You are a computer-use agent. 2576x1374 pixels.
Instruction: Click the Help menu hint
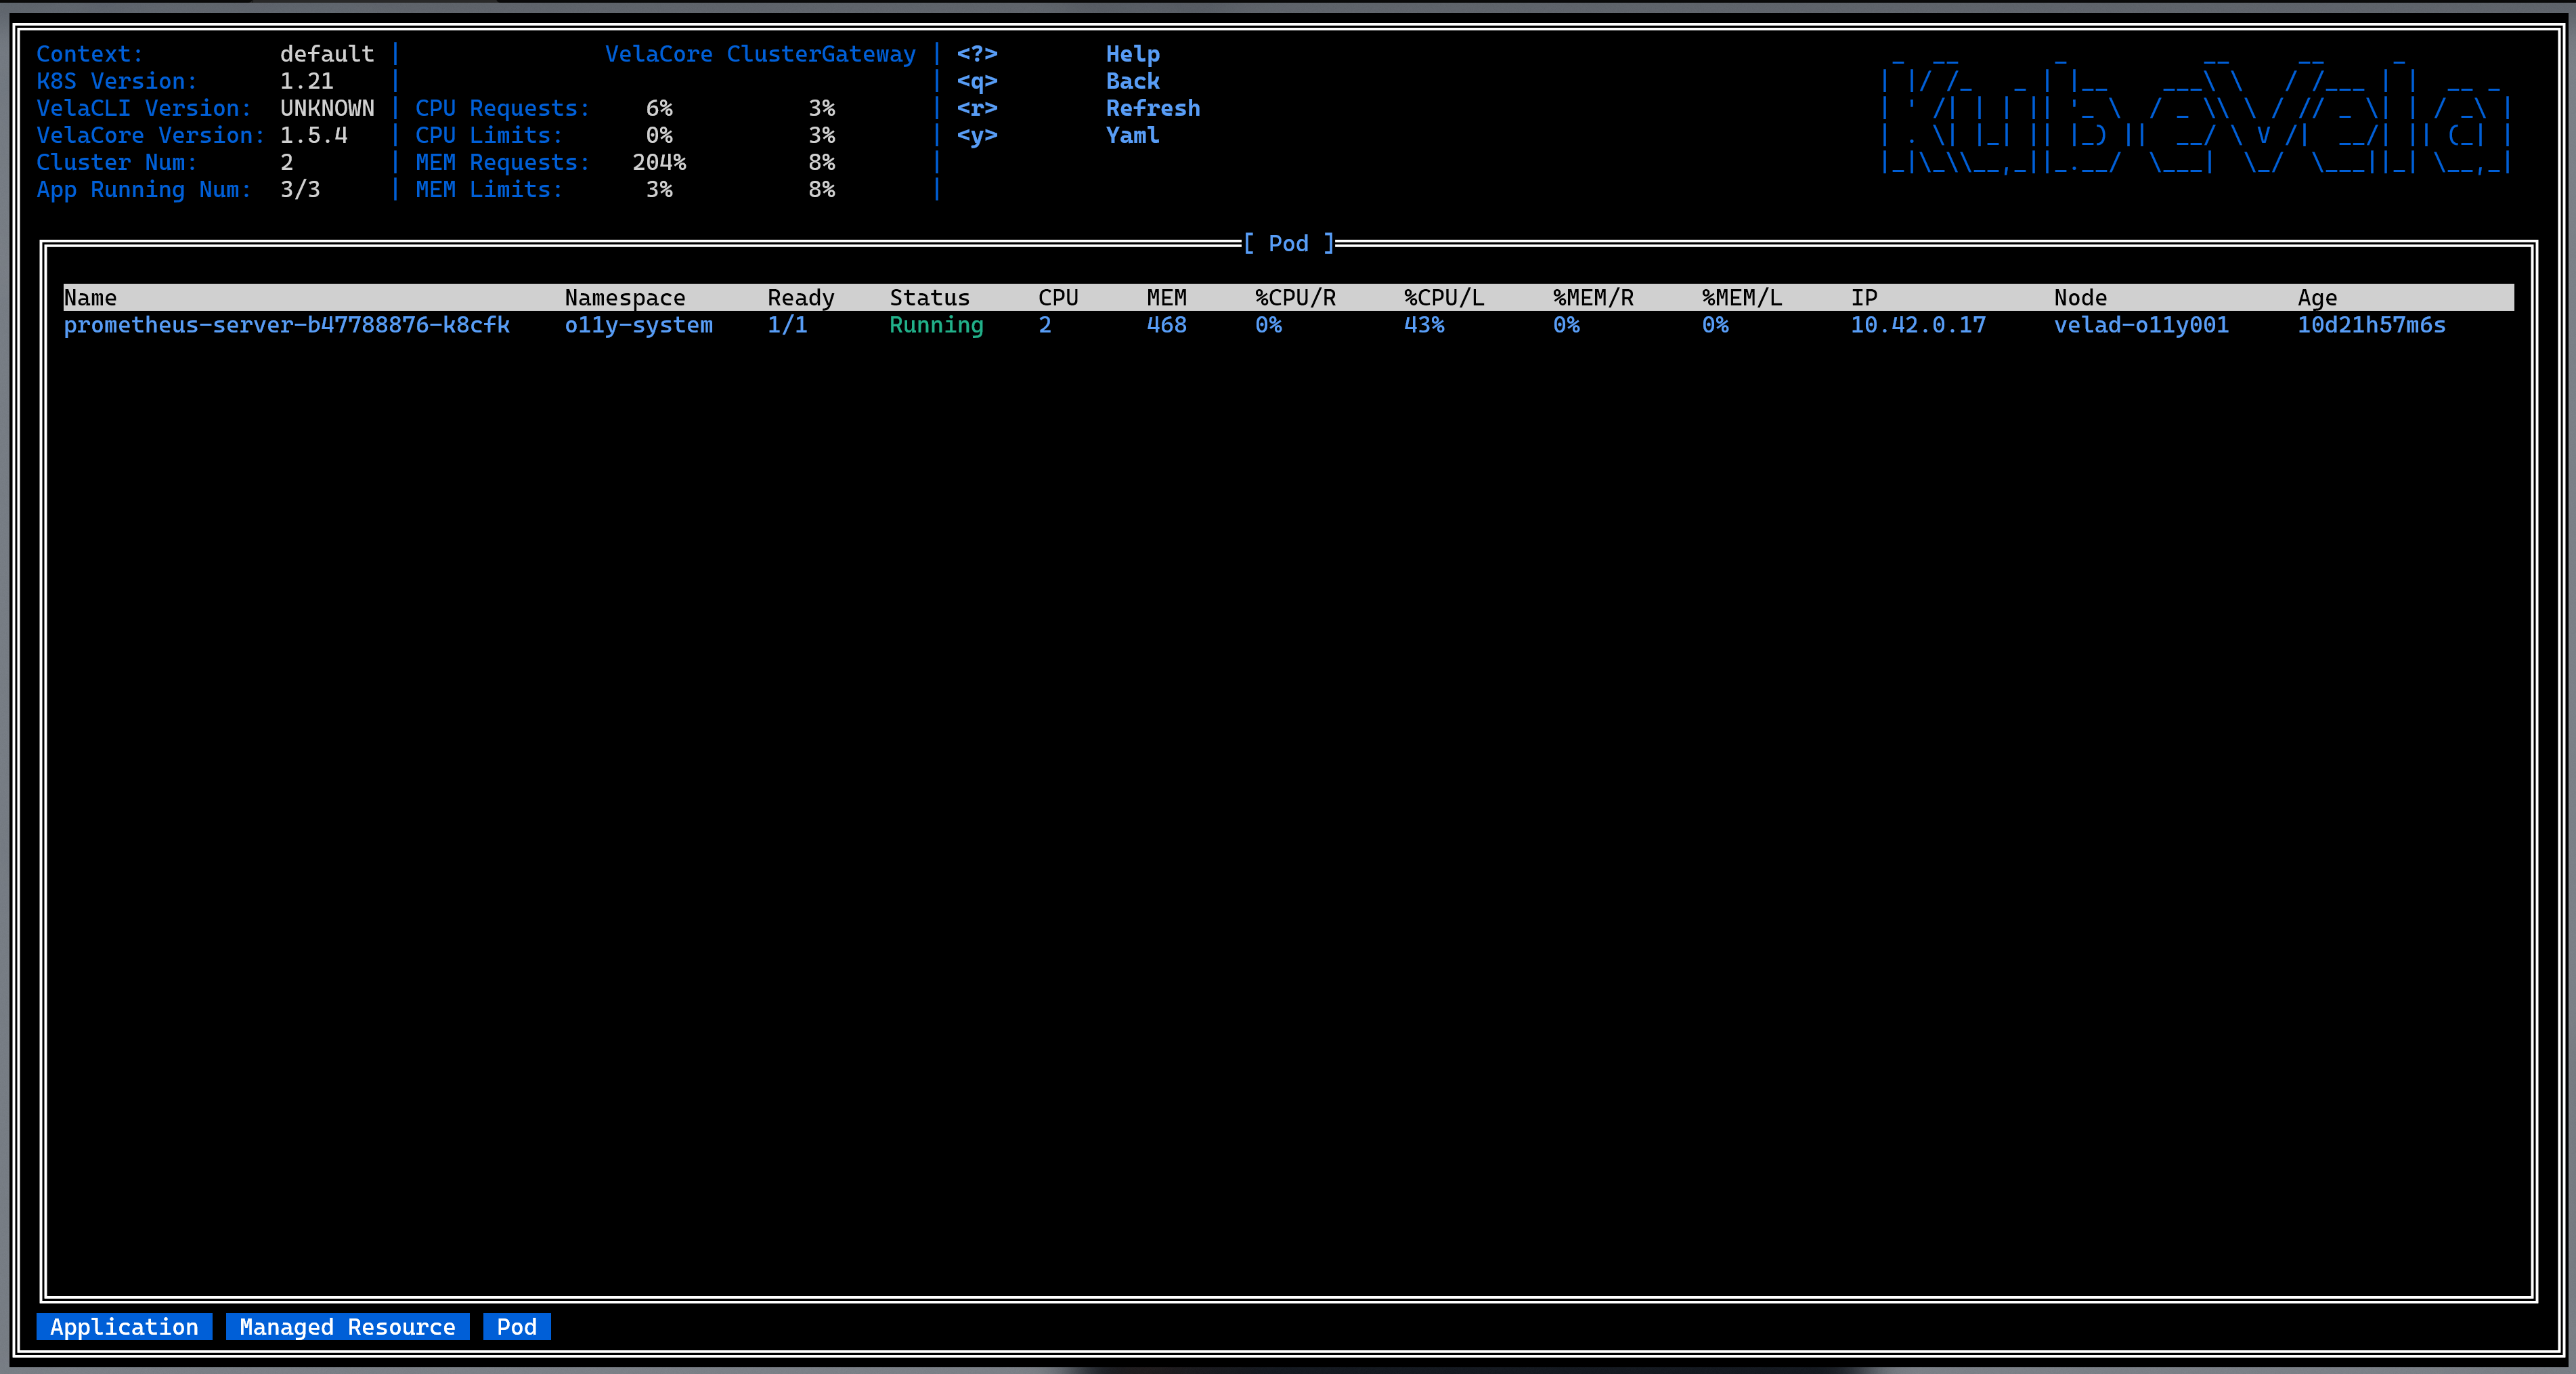pyautogui.click(x=1132, y=54)
